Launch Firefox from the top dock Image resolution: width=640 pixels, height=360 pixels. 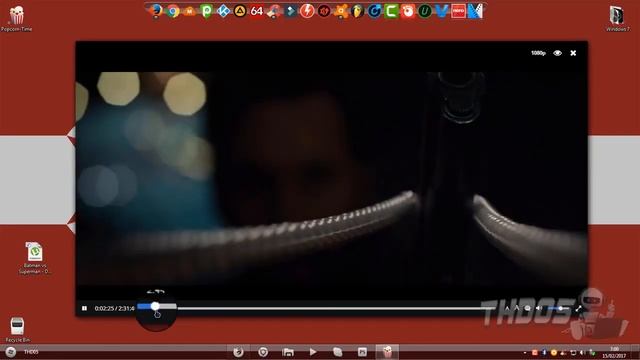pos(156,11)
